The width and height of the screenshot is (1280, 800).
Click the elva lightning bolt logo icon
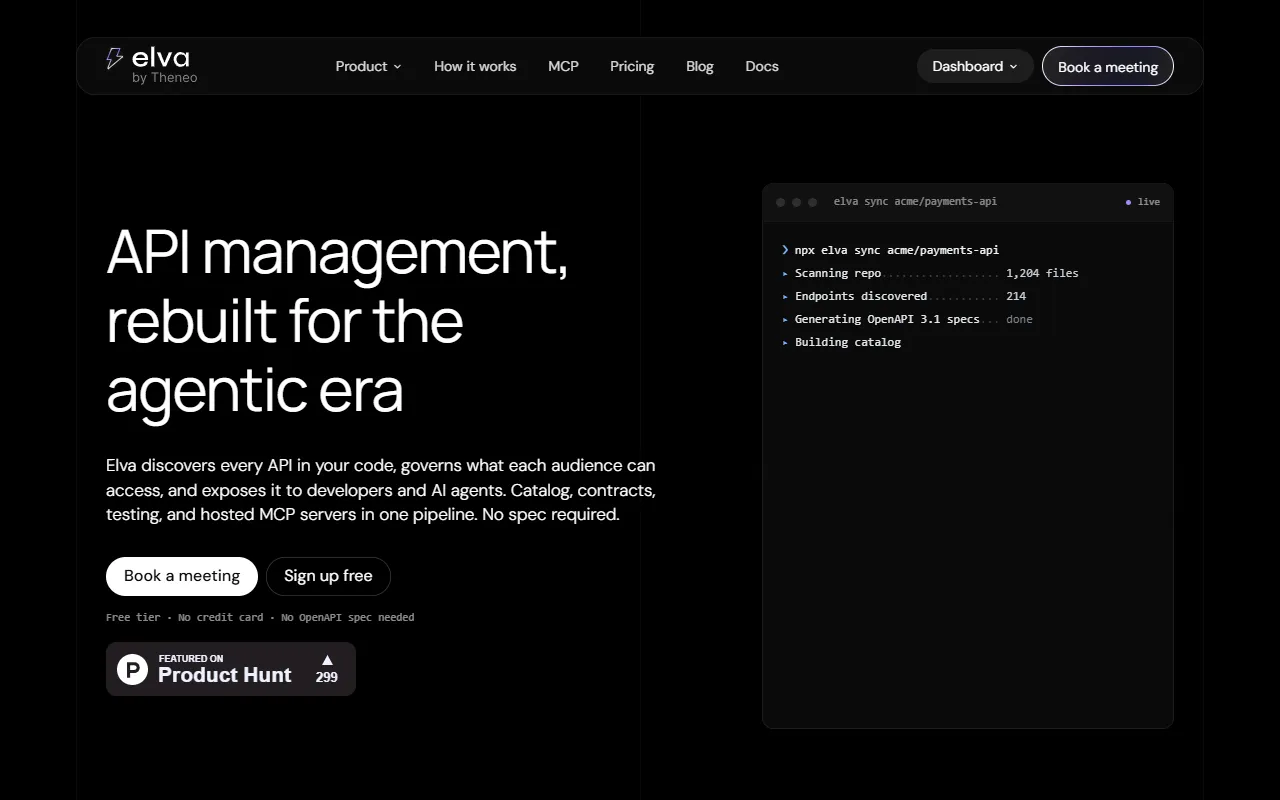click(x=115, y=59)
